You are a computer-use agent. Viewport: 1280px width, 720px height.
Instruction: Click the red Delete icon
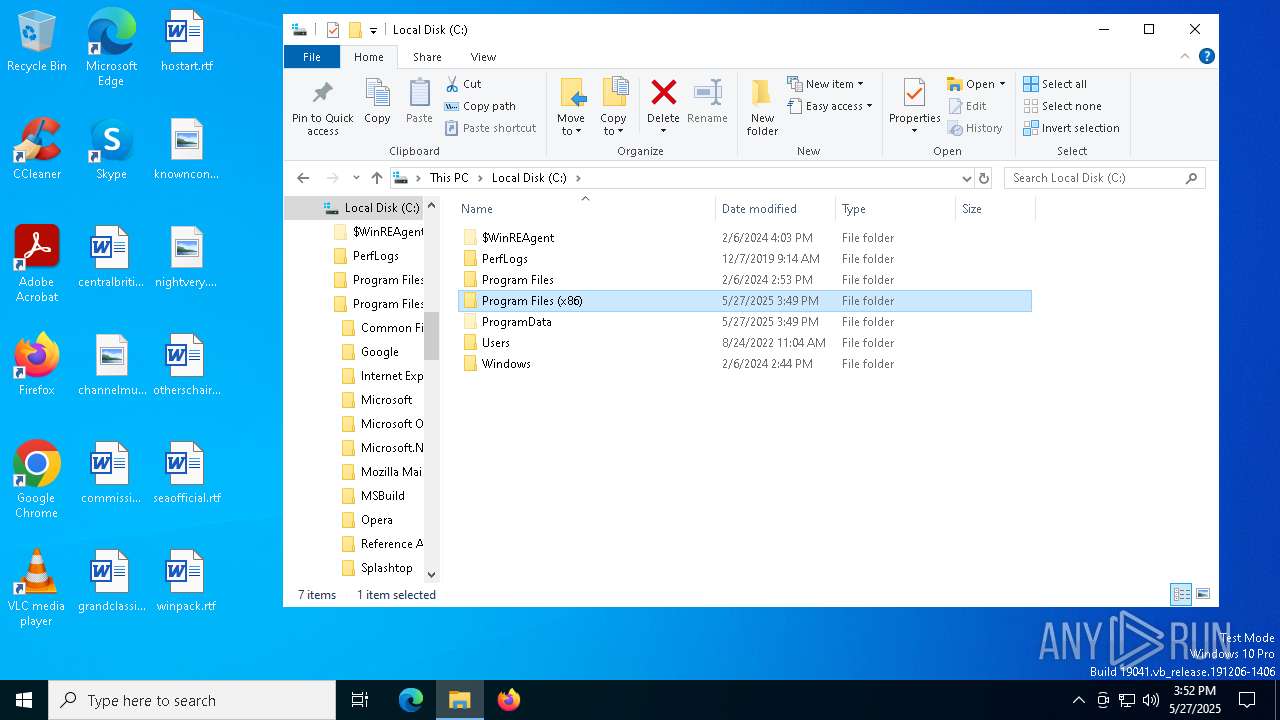pyautogui.click(x=663, y=94)
